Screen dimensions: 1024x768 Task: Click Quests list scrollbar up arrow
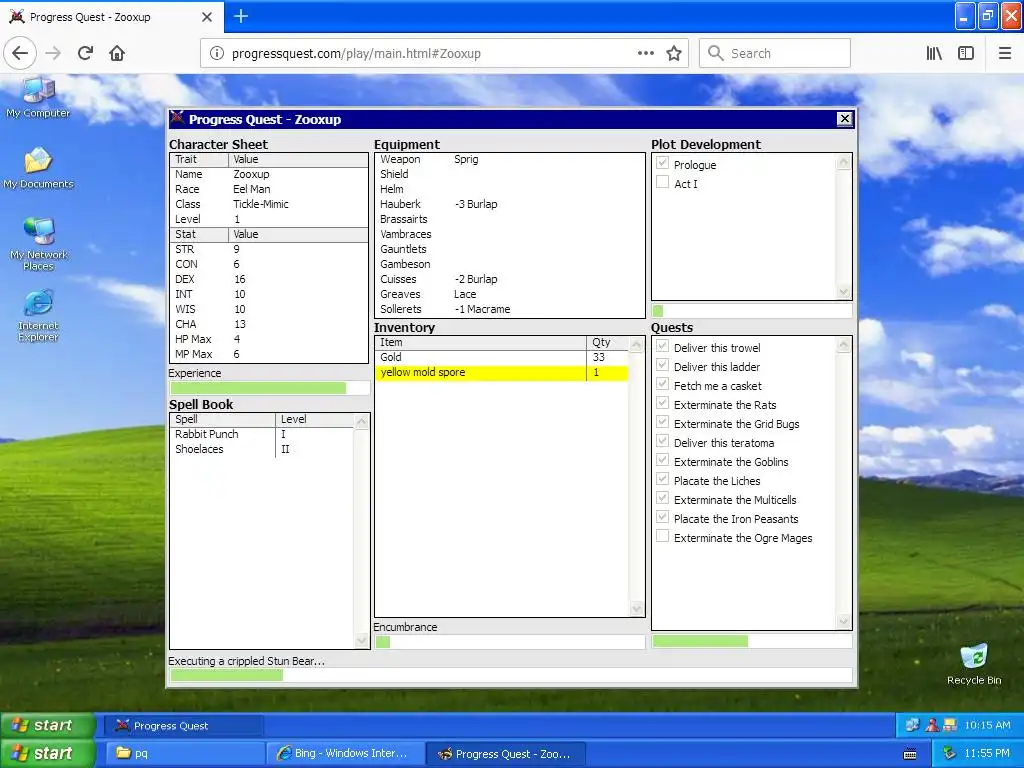pos(843,345)
